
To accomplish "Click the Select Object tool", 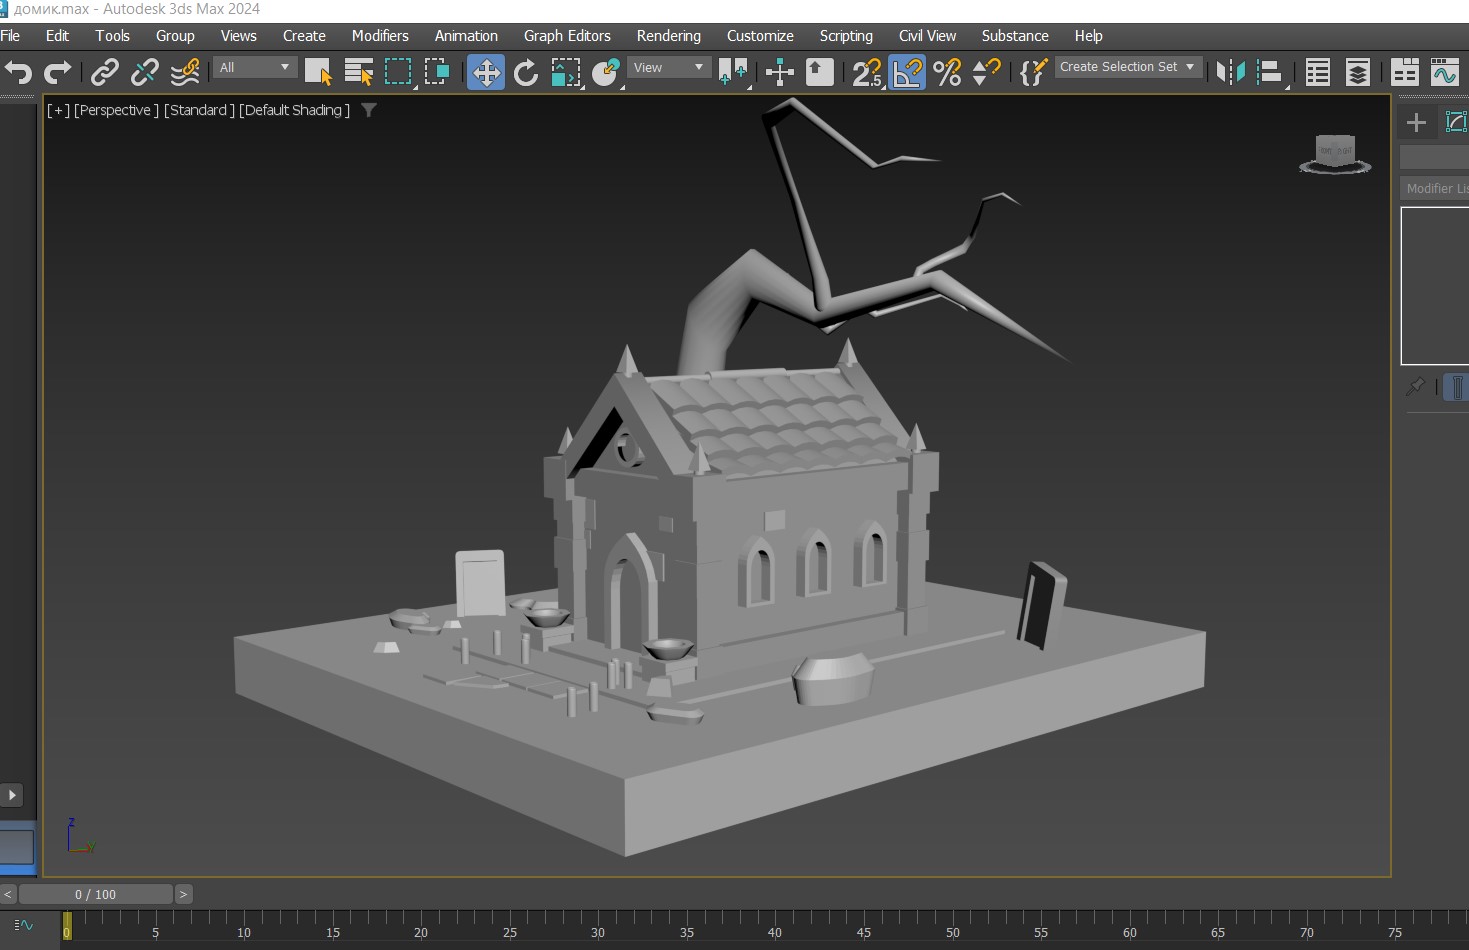I will click(x=318, y=72).
